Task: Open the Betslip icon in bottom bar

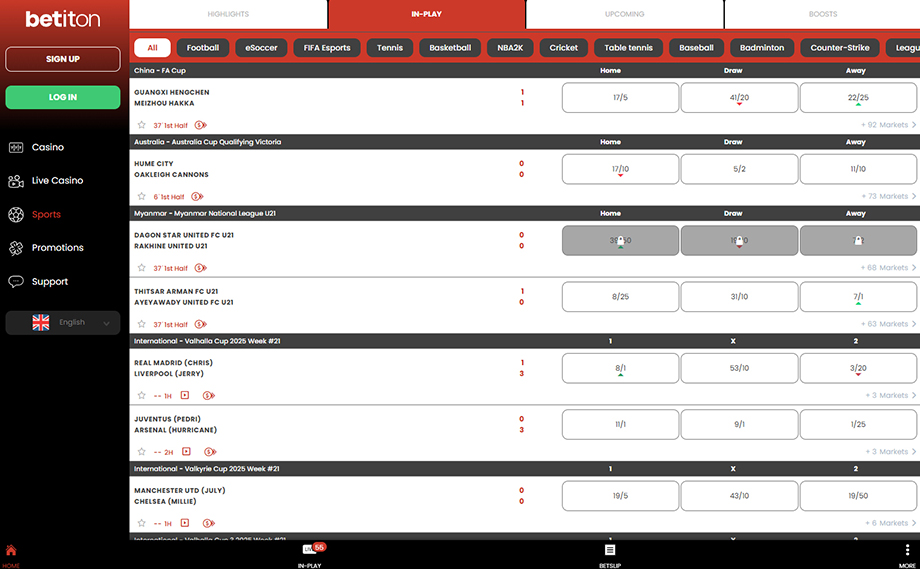Action: (610, 550)
